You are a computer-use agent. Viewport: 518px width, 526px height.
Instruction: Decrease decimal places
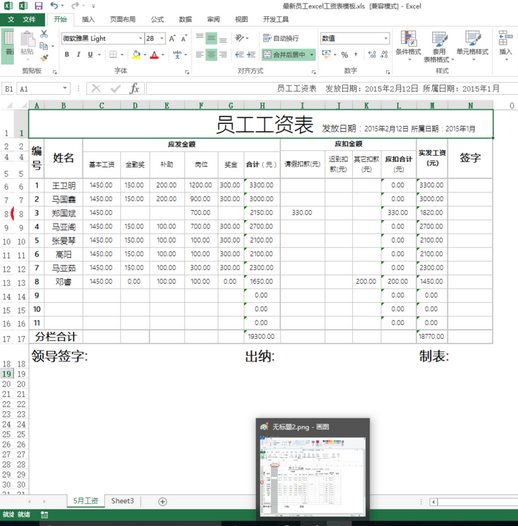coord(384,54)
